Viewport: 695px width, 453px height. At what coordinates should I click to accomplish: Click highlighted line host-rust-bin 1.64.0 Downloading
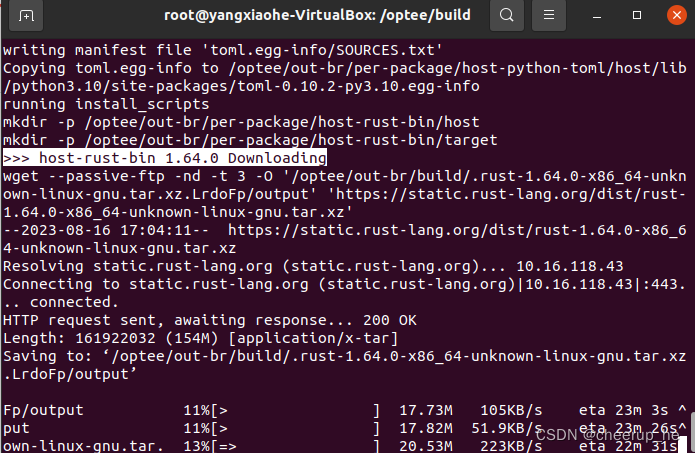[165, 158]
